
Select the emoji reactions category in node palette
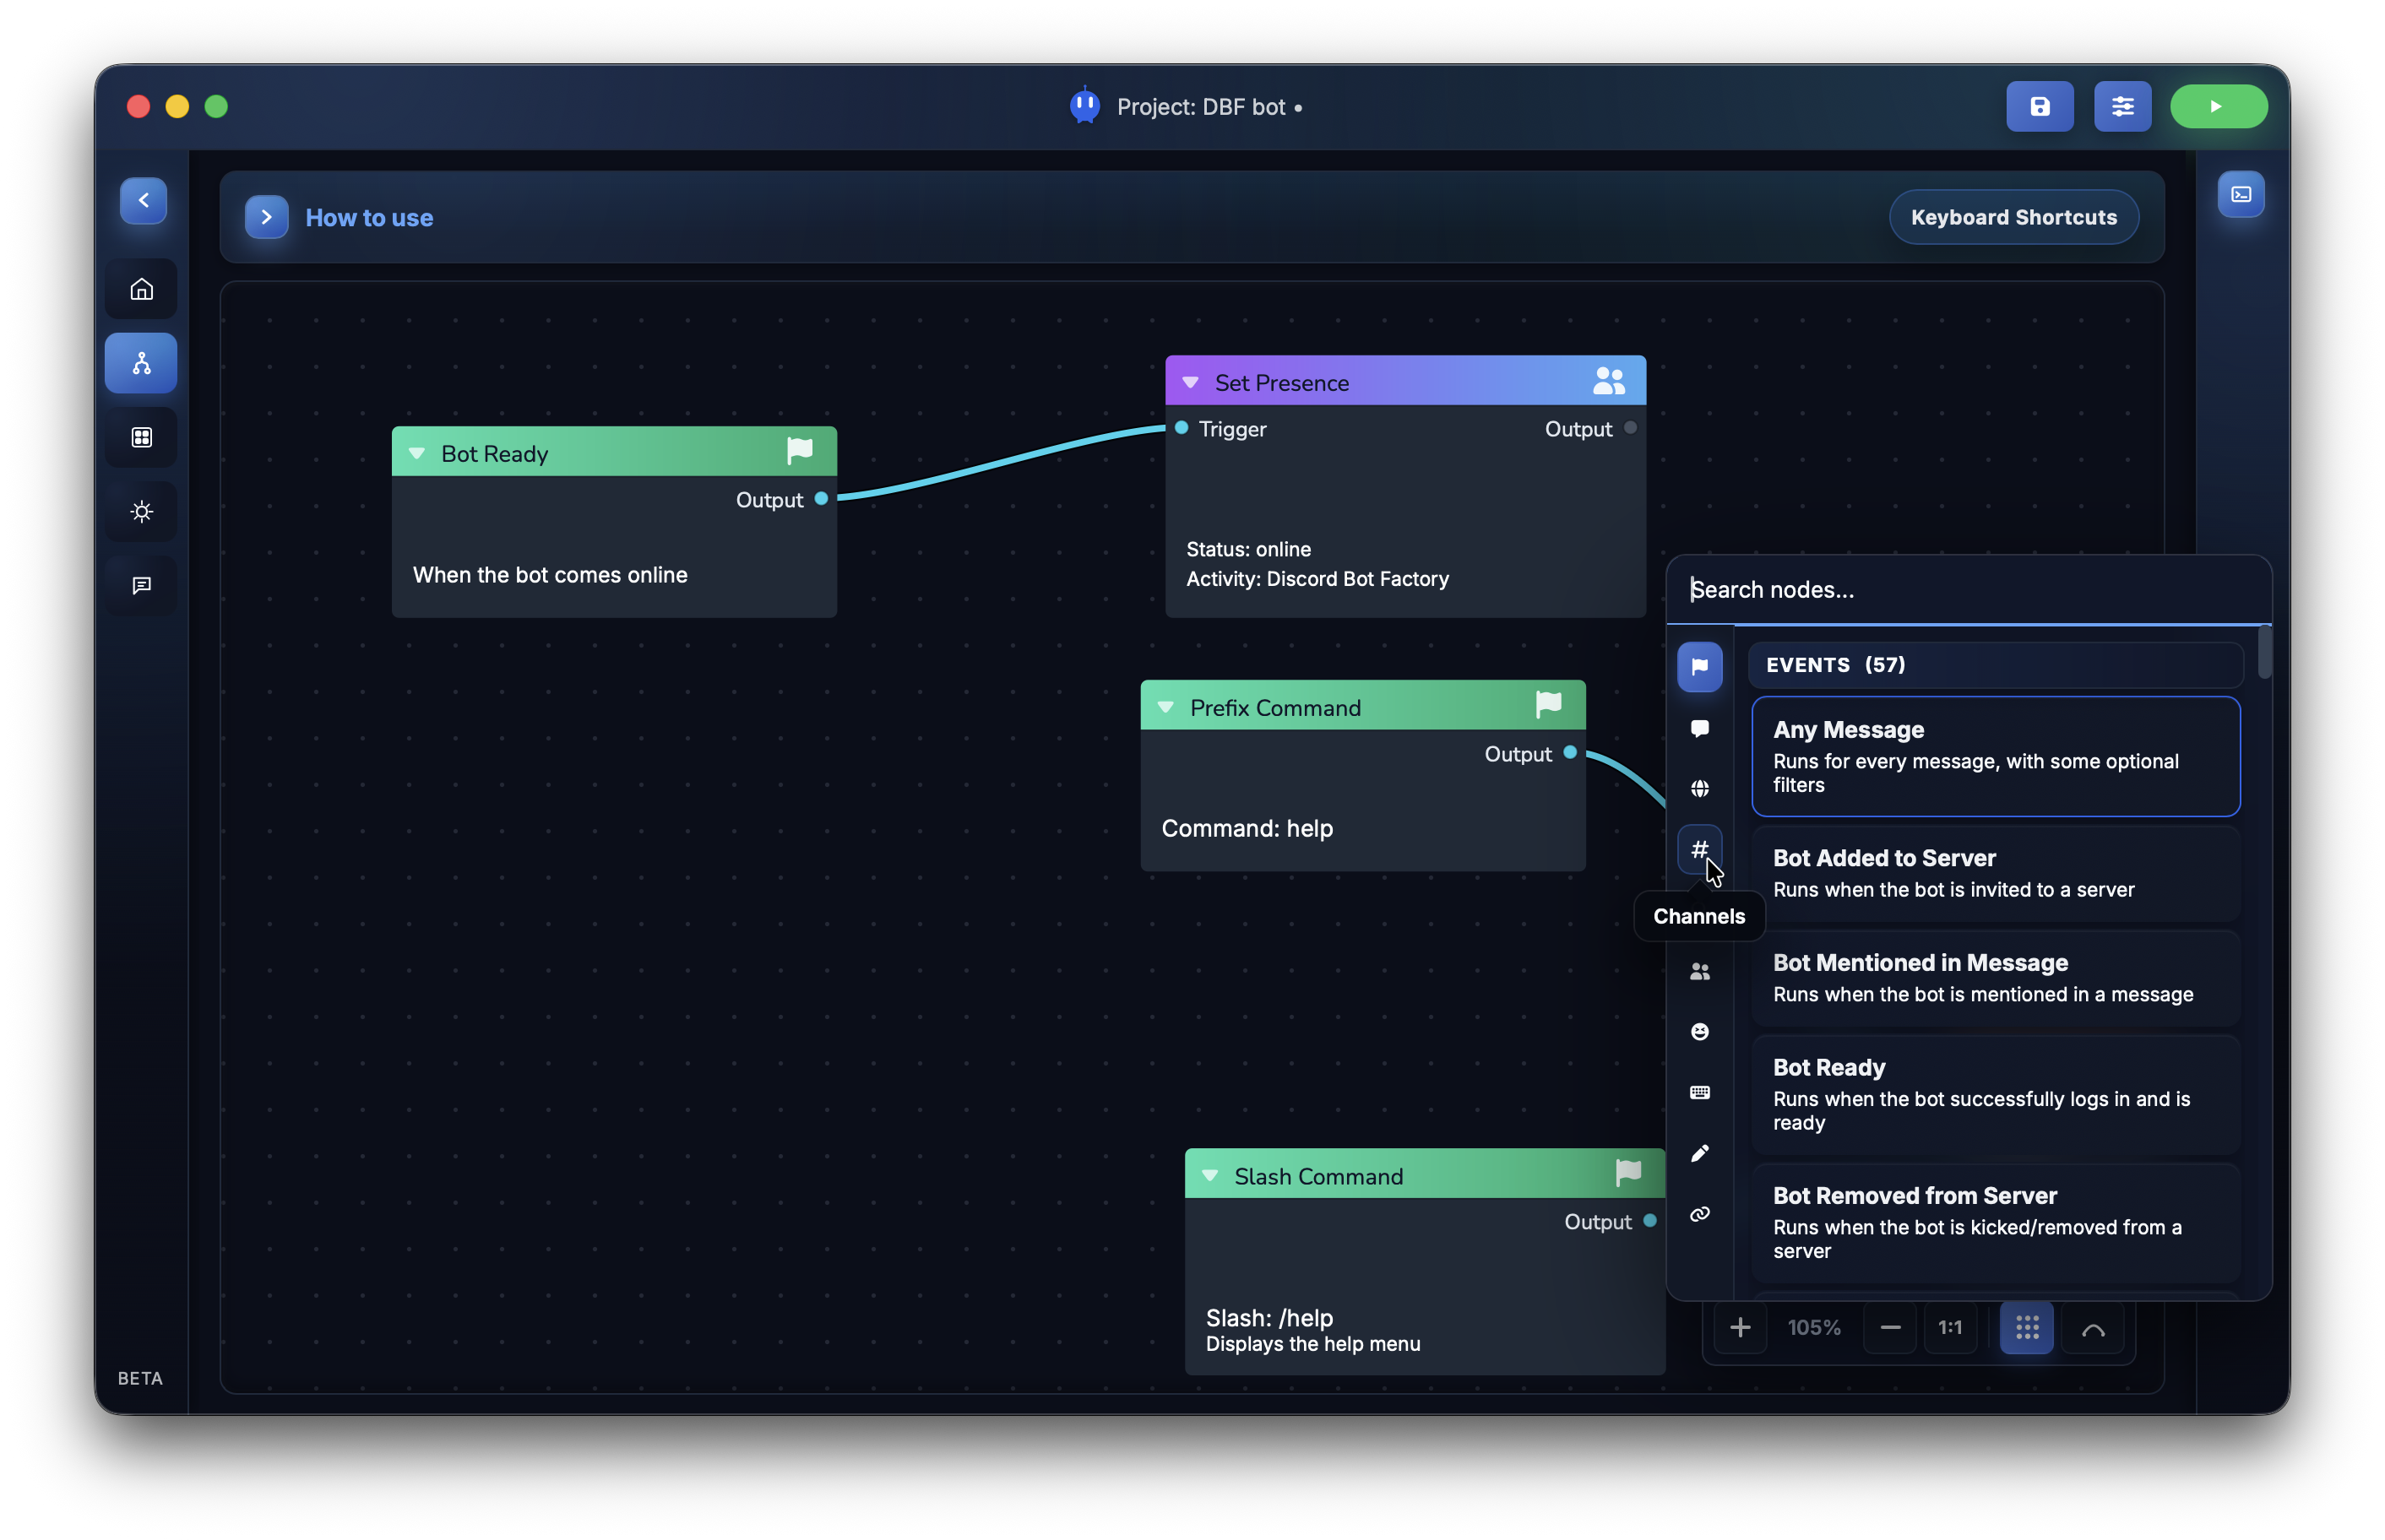tap(1700, 1031)
